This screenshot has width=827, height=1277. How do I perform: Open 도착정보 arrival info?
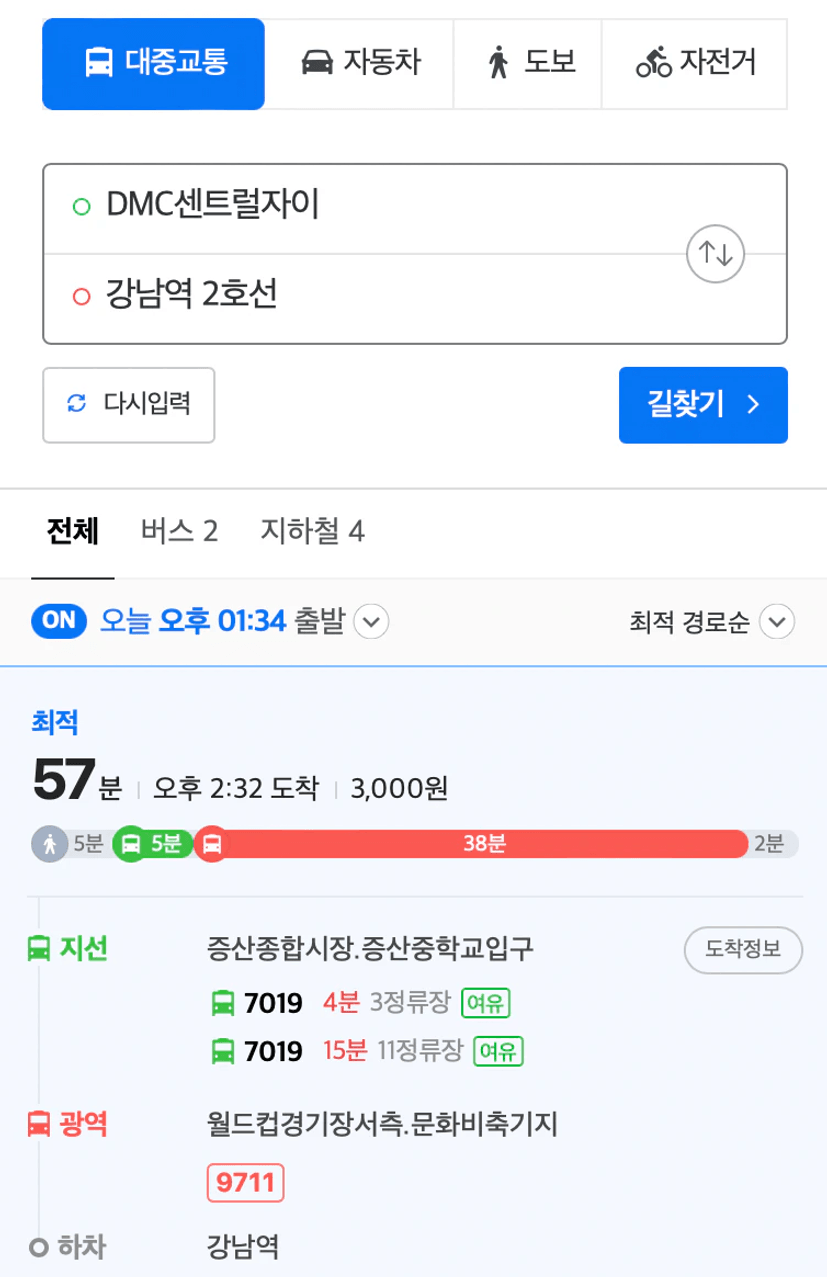pyautogui.click(x=743, y=950)
